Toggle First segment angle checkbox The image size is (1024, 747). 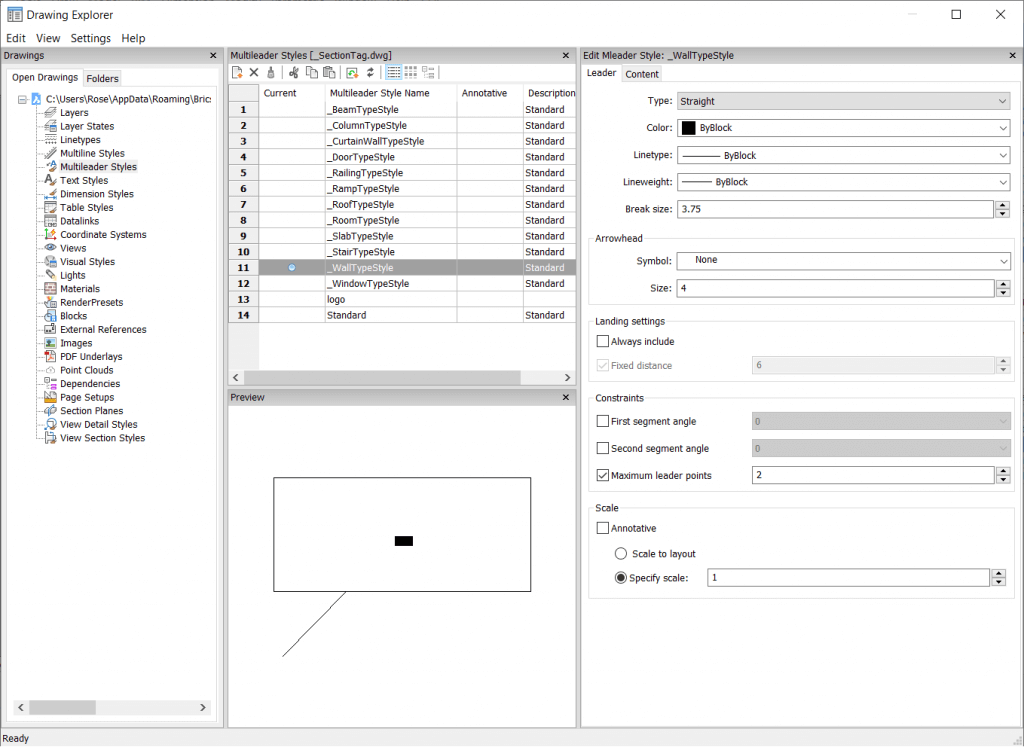[x=603, y=421]
